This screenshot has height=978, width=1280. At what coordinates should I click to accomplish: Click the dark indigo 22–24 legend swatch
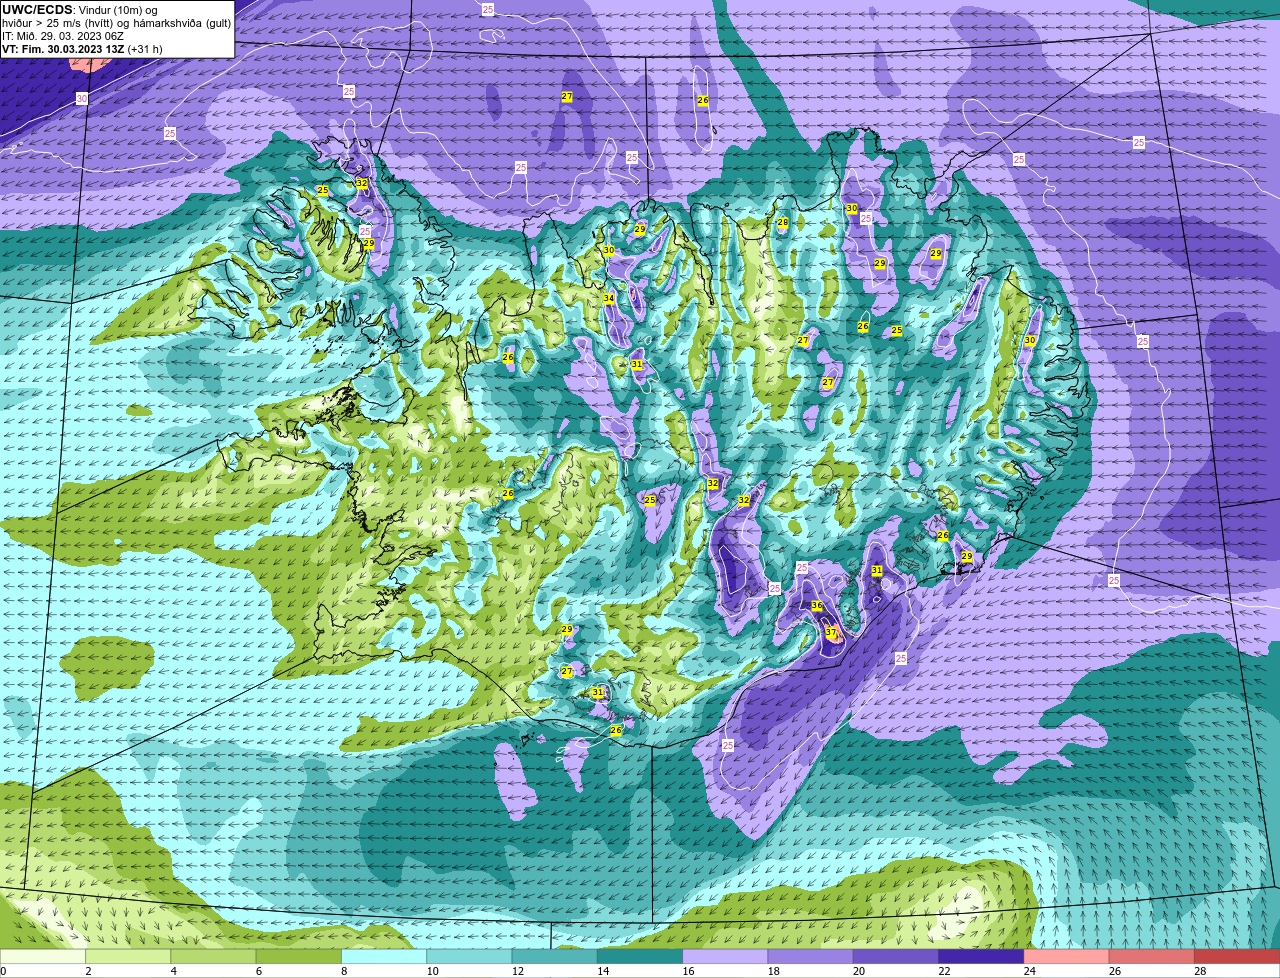coord(982,956)
